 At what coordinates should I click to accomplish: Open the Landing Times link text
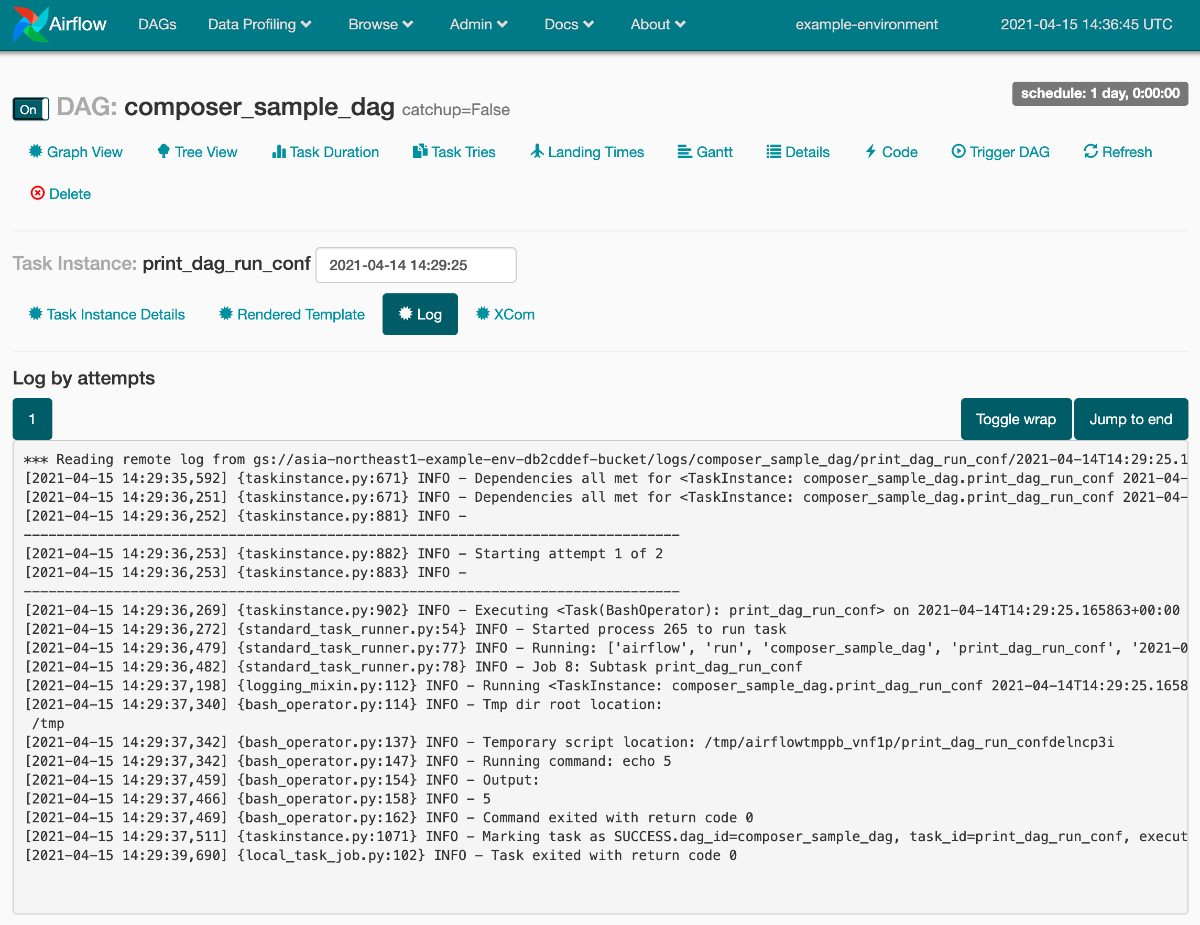coord(596,152)
